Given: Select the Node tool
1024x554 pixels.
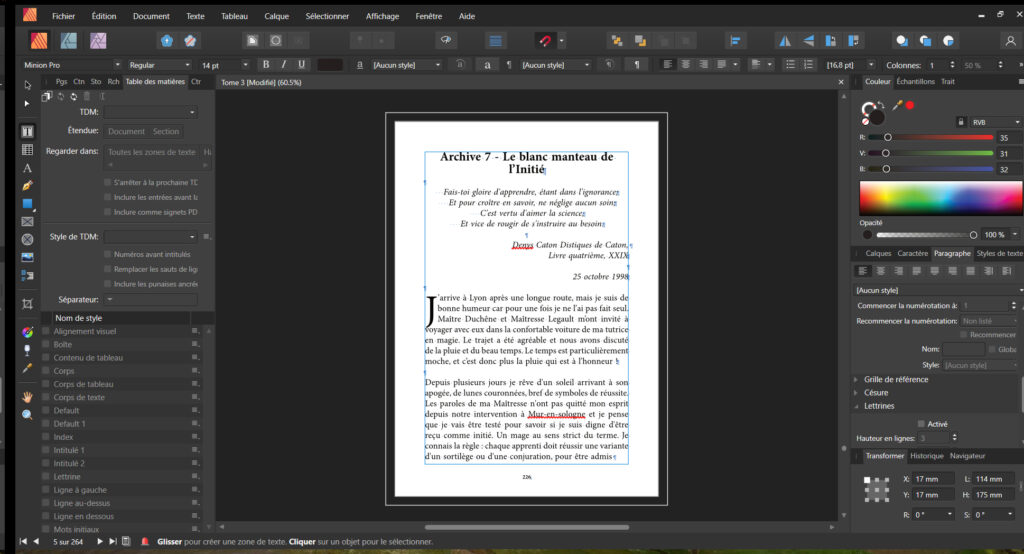Looking at the screenshot, I should coord(27,103).
